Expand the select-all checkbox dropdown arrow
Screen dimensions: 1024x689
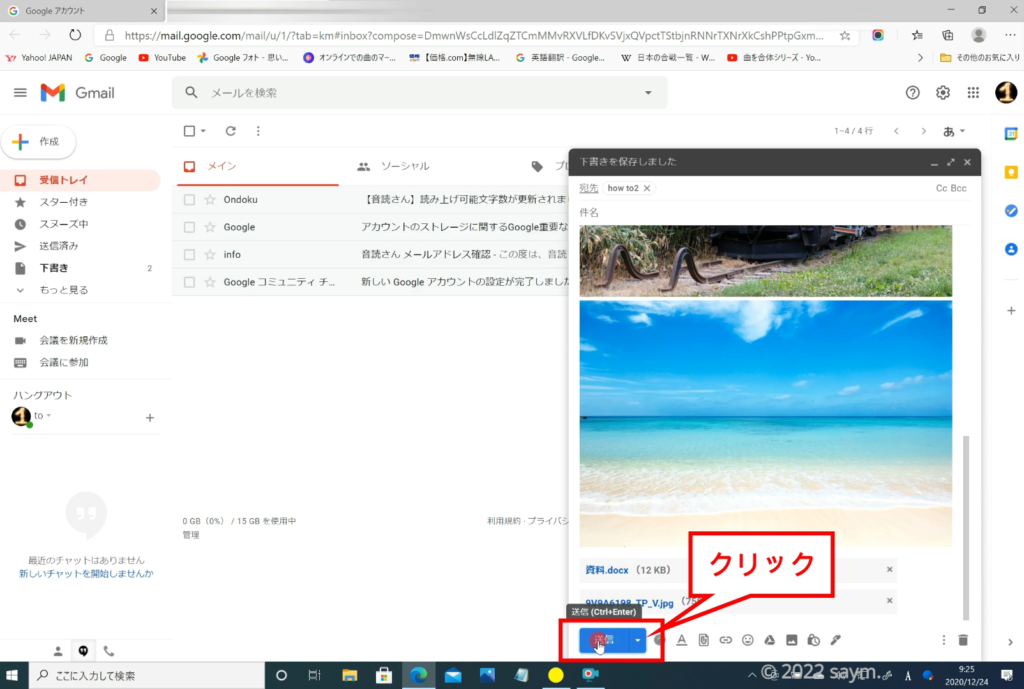tap(203, 131)
